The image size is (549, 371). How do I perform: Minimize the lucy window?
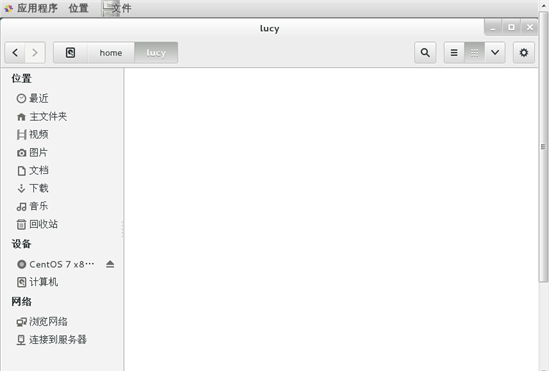(x=493, y=27)
